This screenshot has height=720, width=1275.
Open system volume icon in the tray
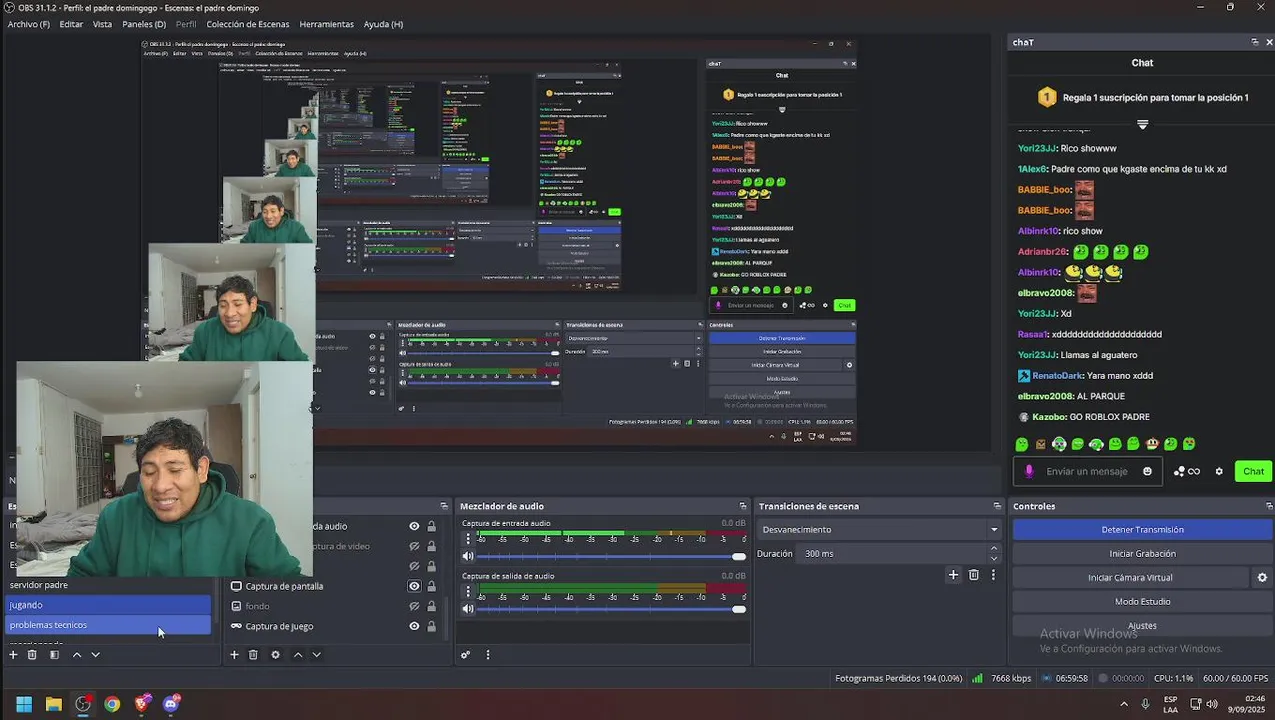click(x=1212, y=704)
